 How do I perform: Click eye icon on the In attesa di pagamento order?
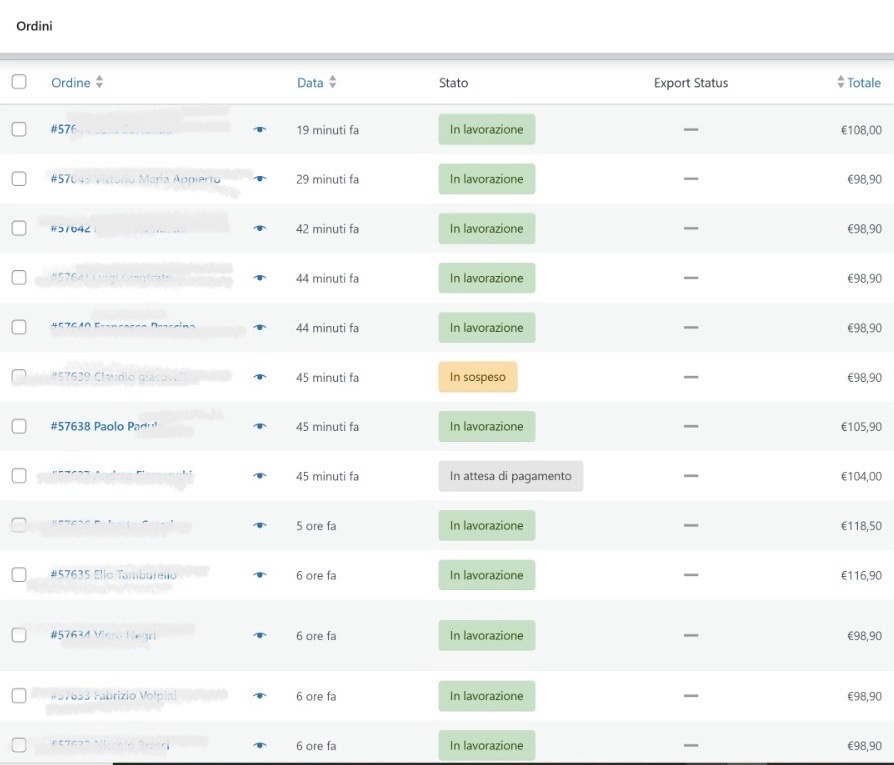[260, 477]
